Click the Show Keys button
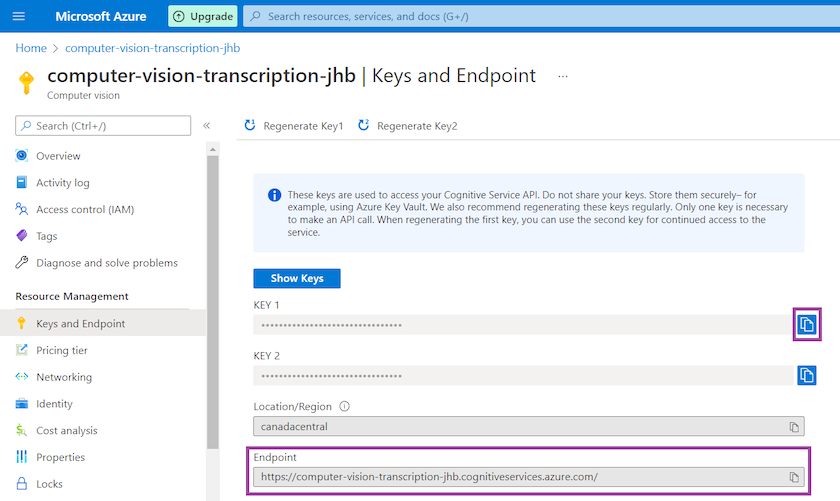 297,278
